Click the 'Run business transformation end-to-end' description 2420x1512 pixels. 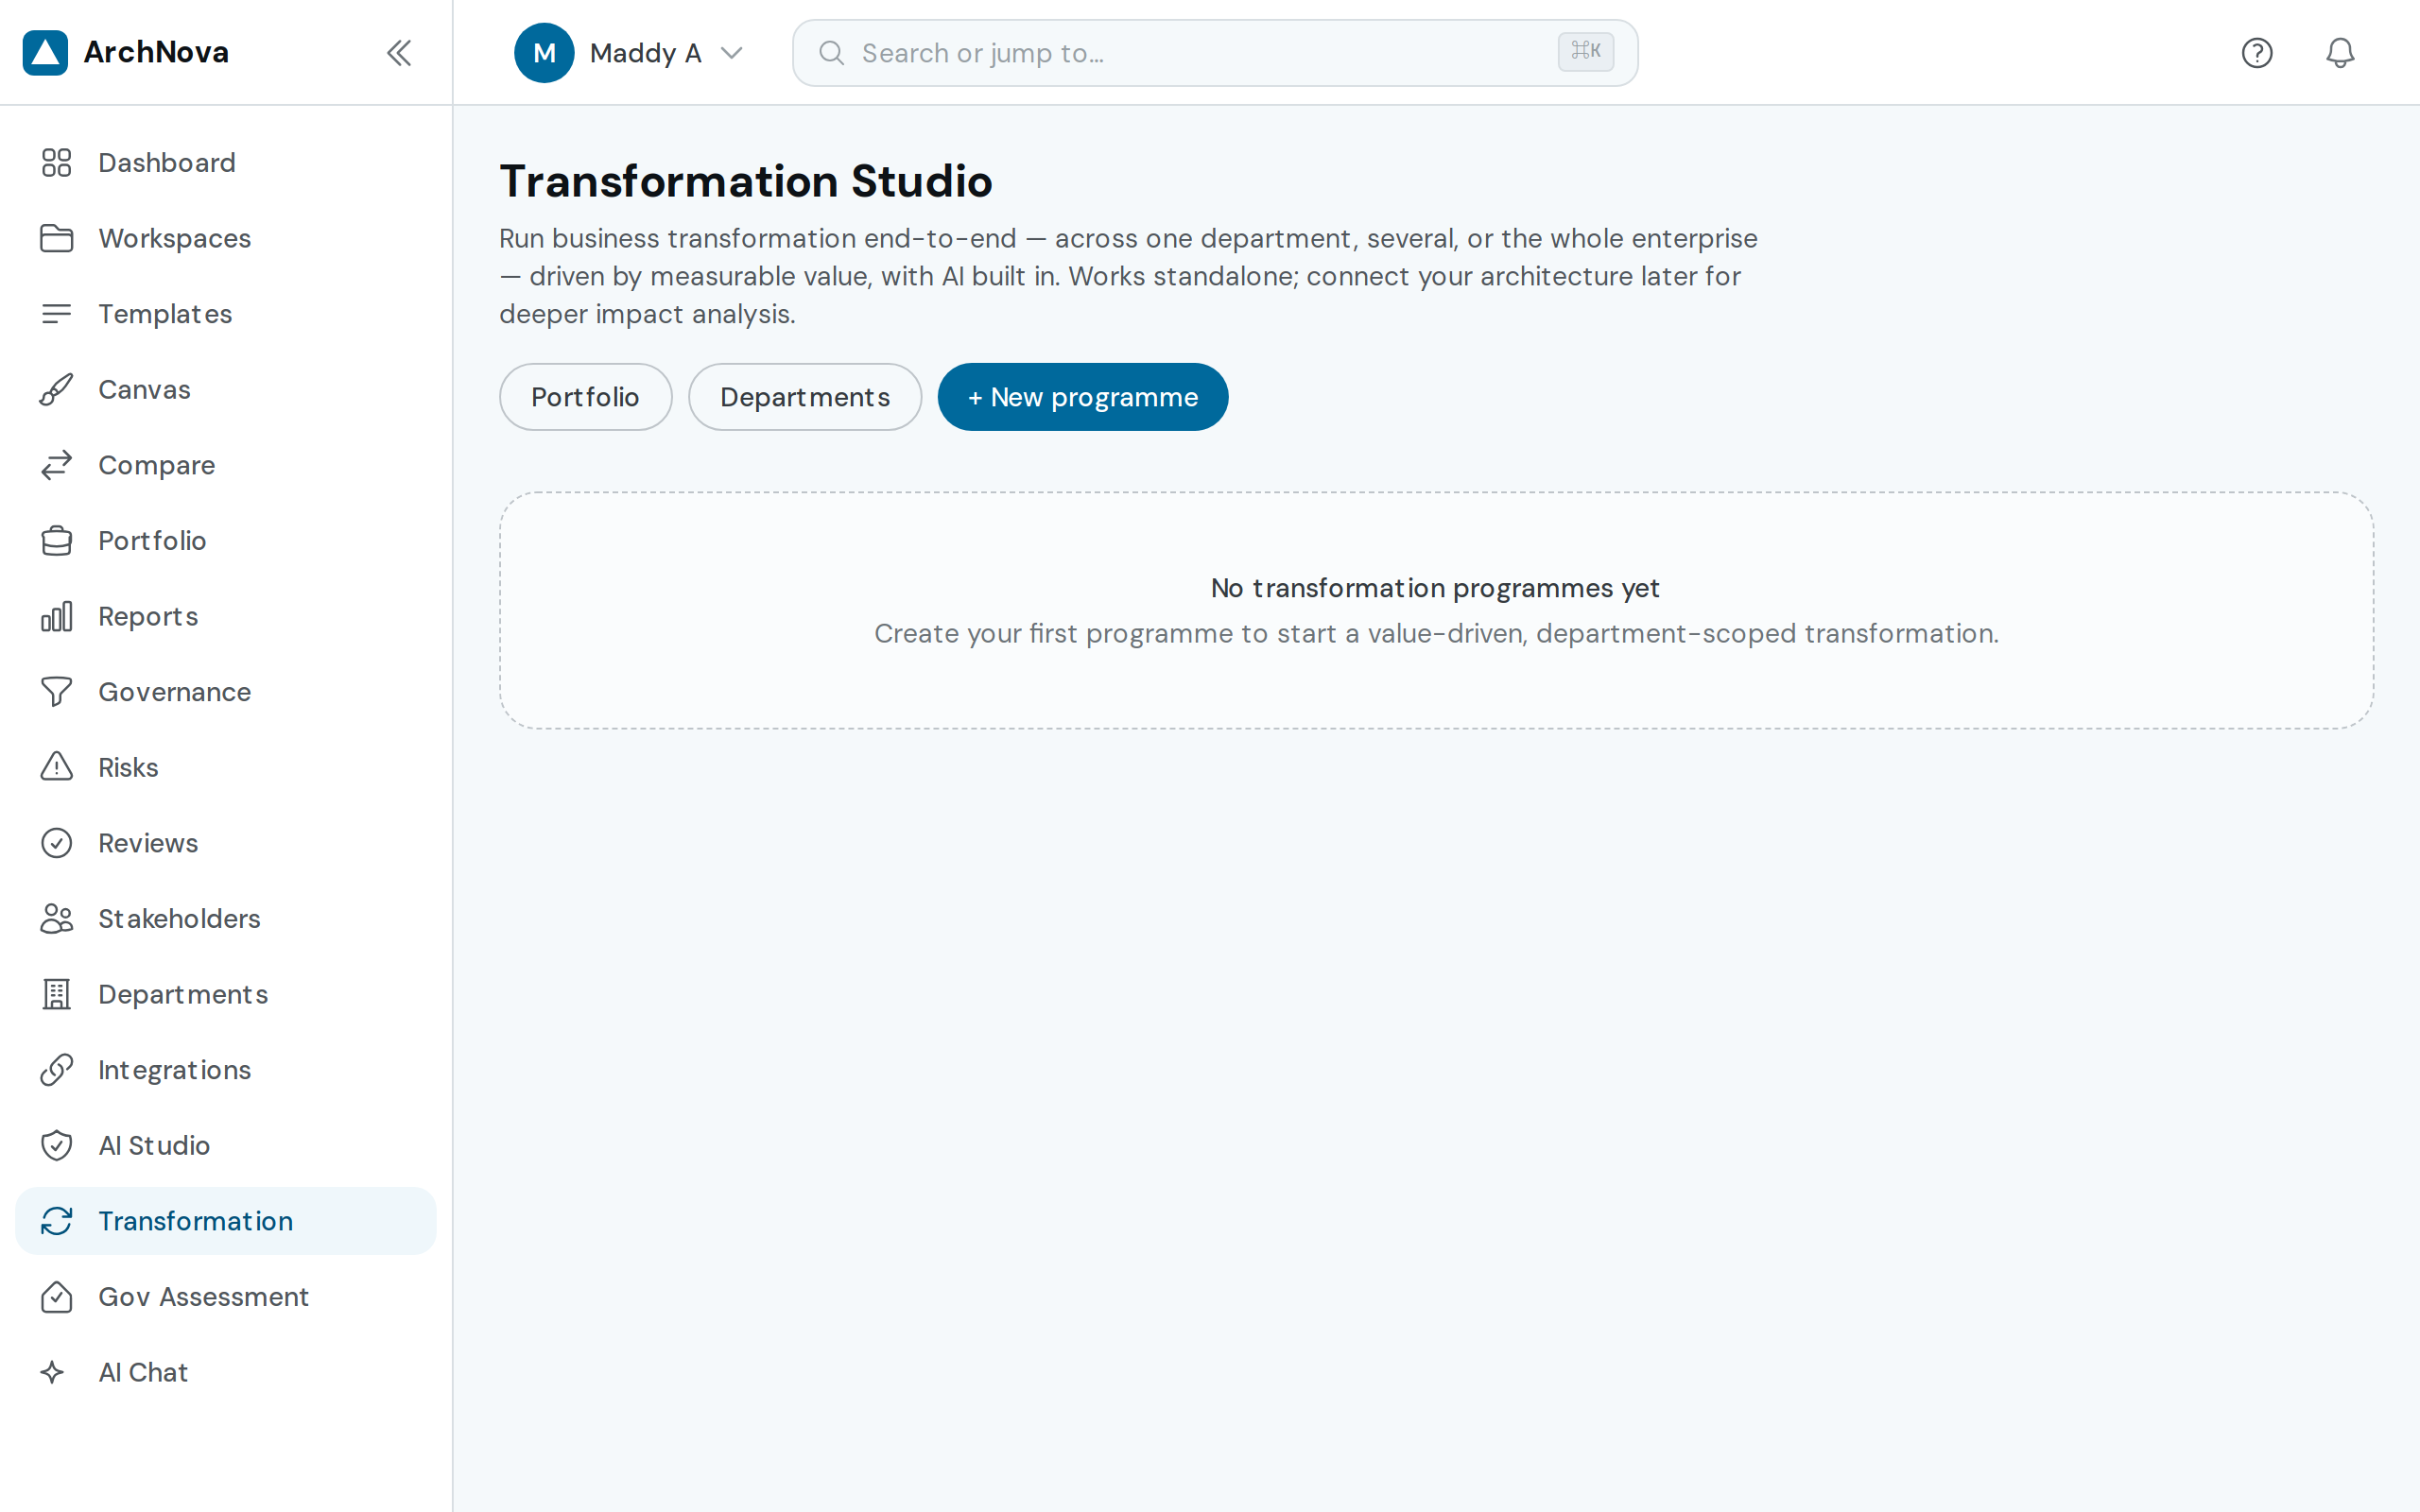tap(1128, 276)
